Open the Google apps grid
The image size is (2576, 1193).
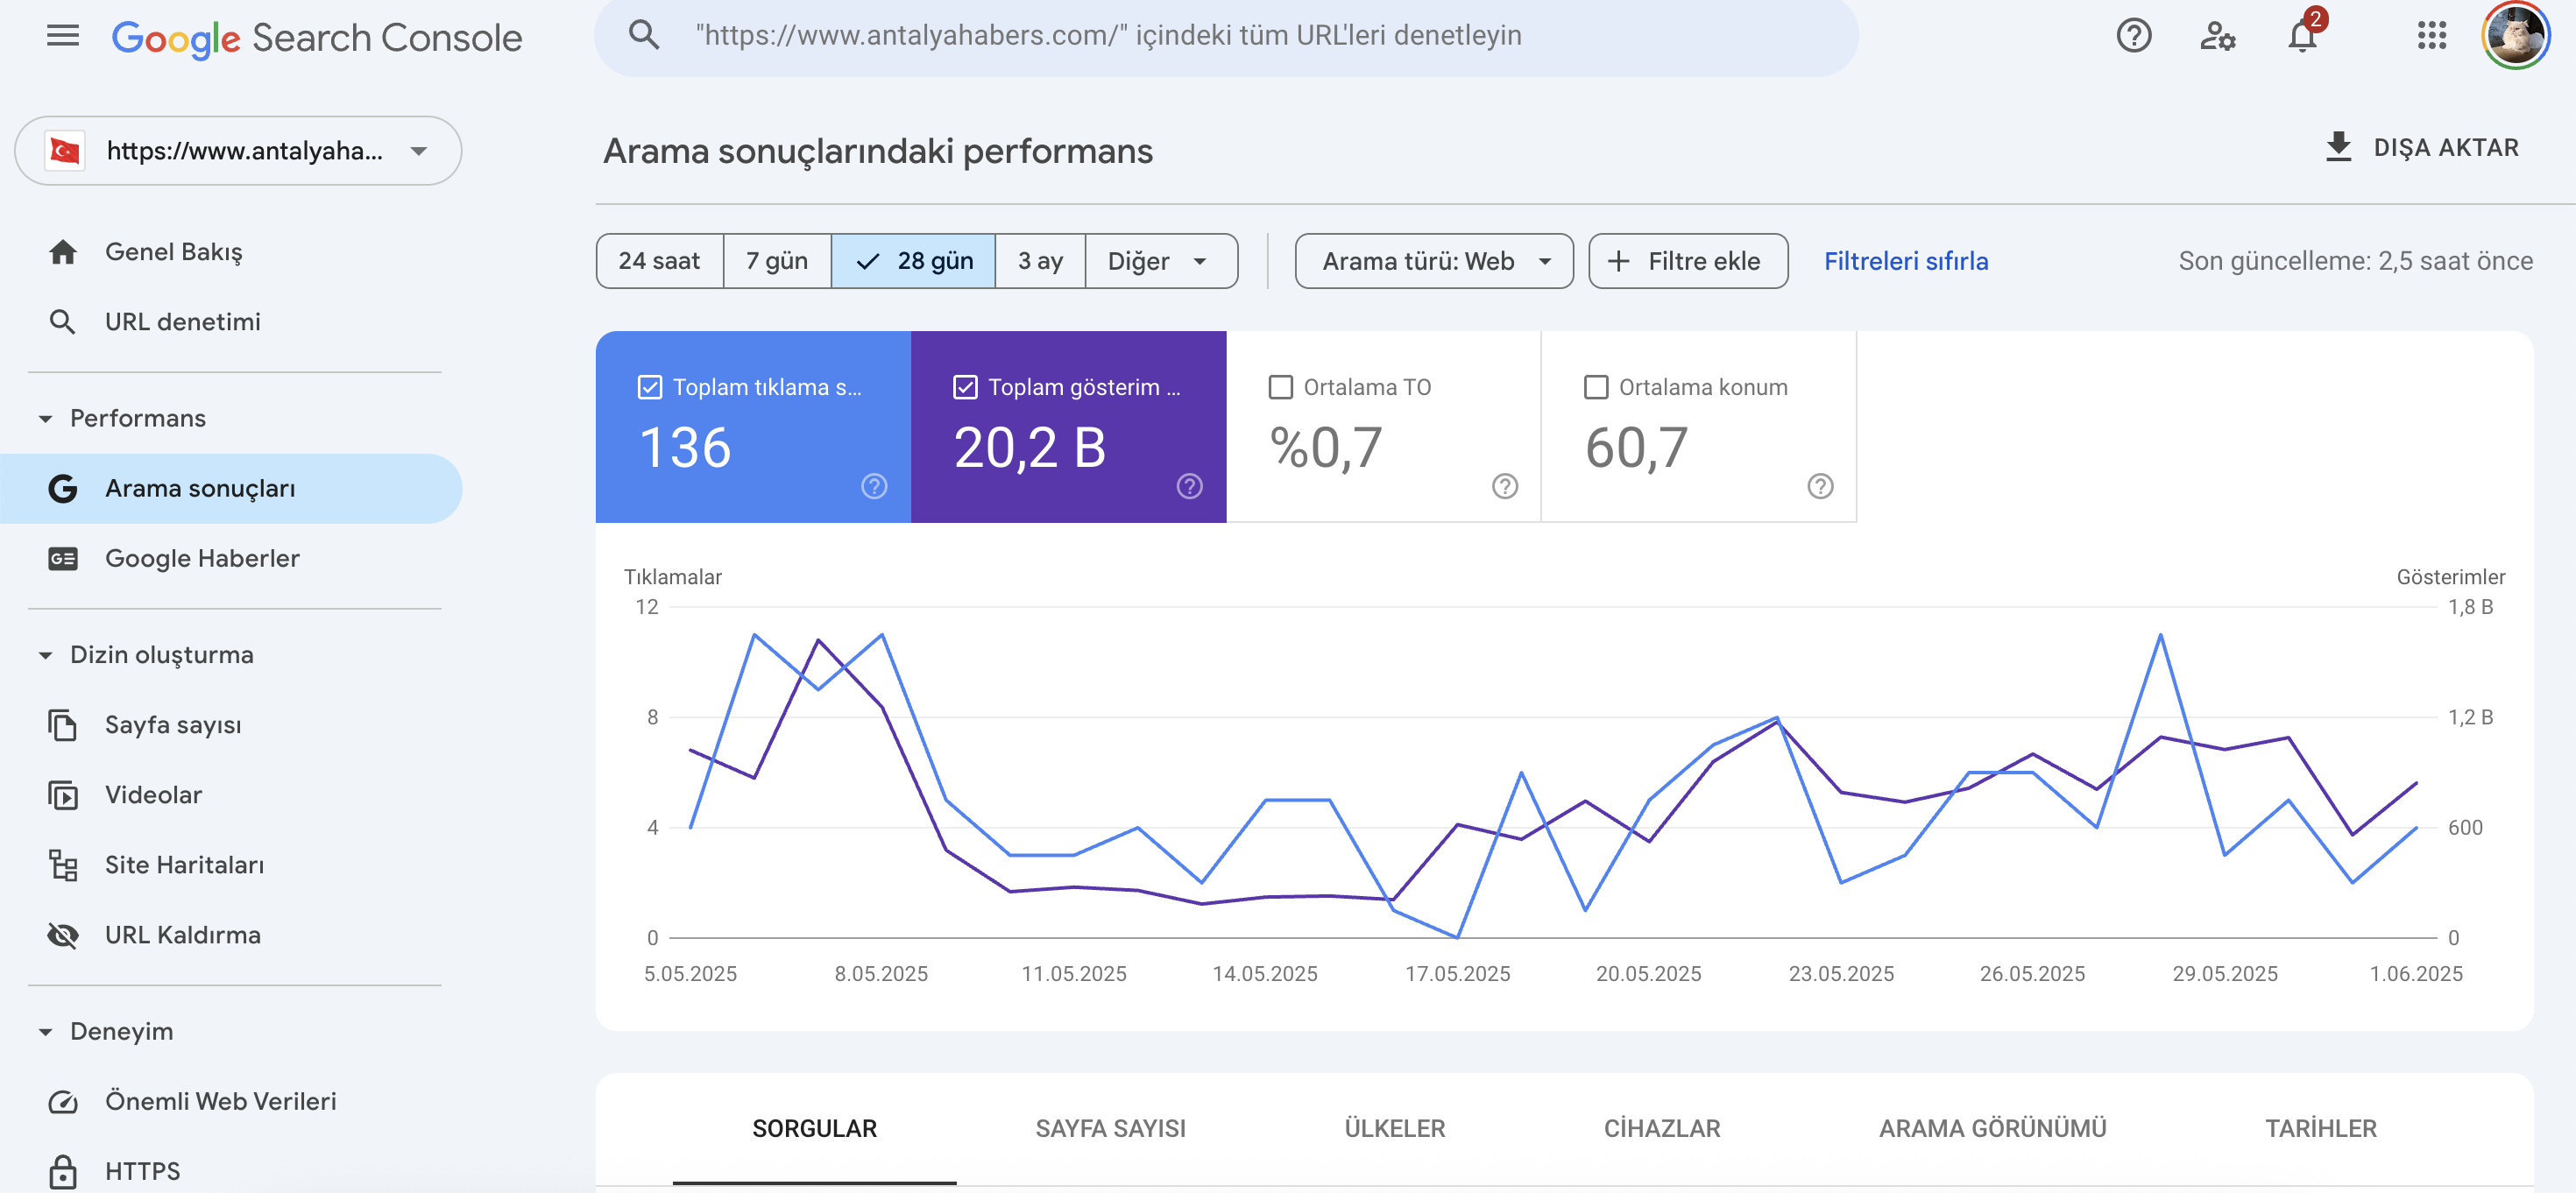pos(2431,36)
